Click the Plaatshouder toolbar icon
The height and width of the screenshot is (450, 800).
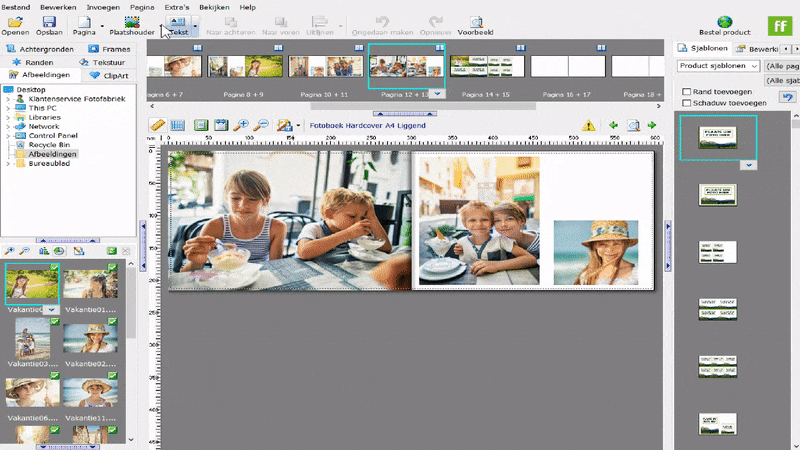coord(132,21)
